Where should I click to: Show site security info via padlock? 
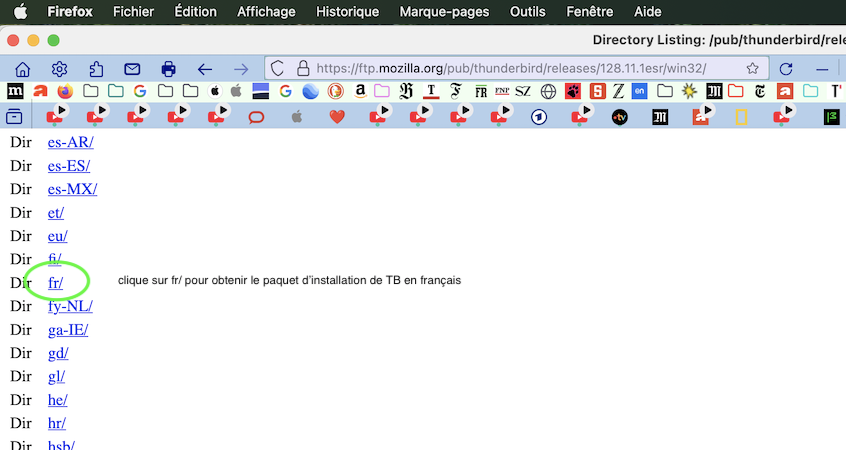303,69
